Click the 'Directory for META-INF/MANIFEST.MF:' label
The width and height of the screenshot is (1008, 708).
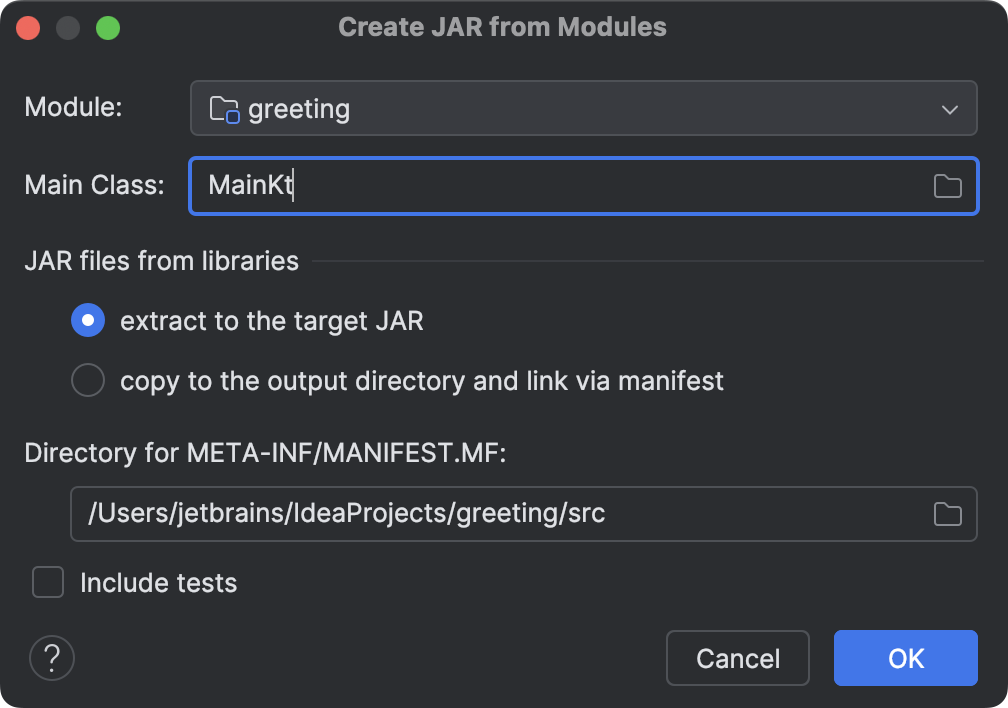[x=266, y=453]
